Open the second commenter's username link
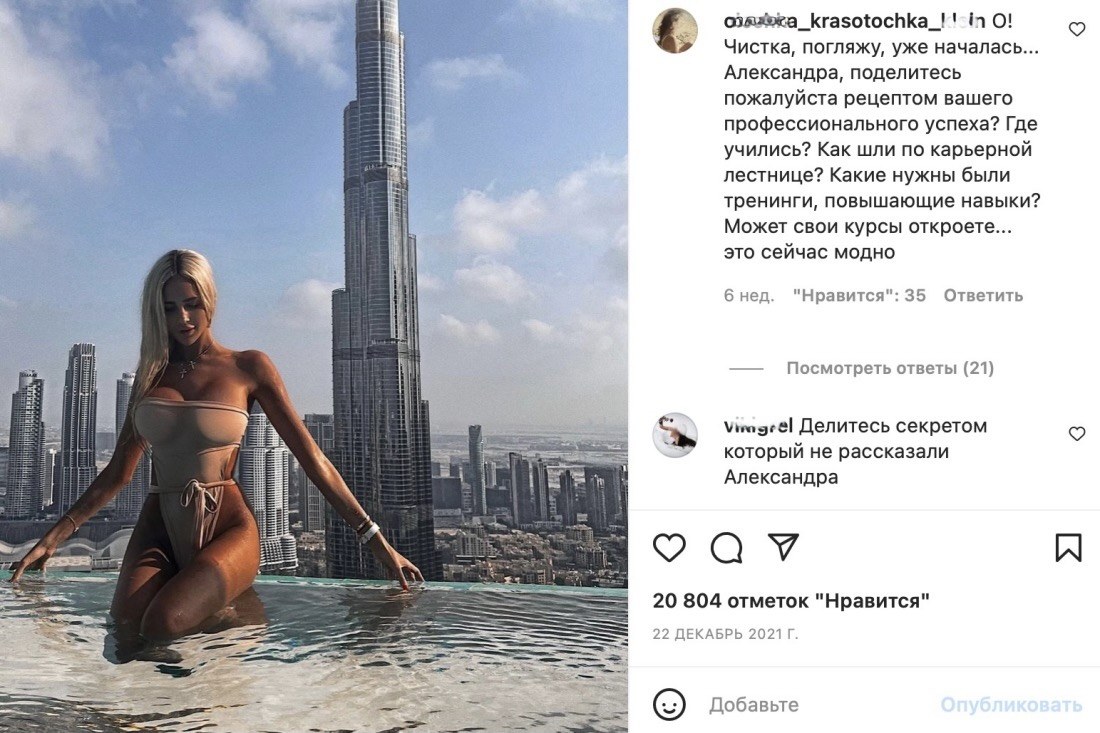This screenshot has width=1100, height=733. pos(758,426)
